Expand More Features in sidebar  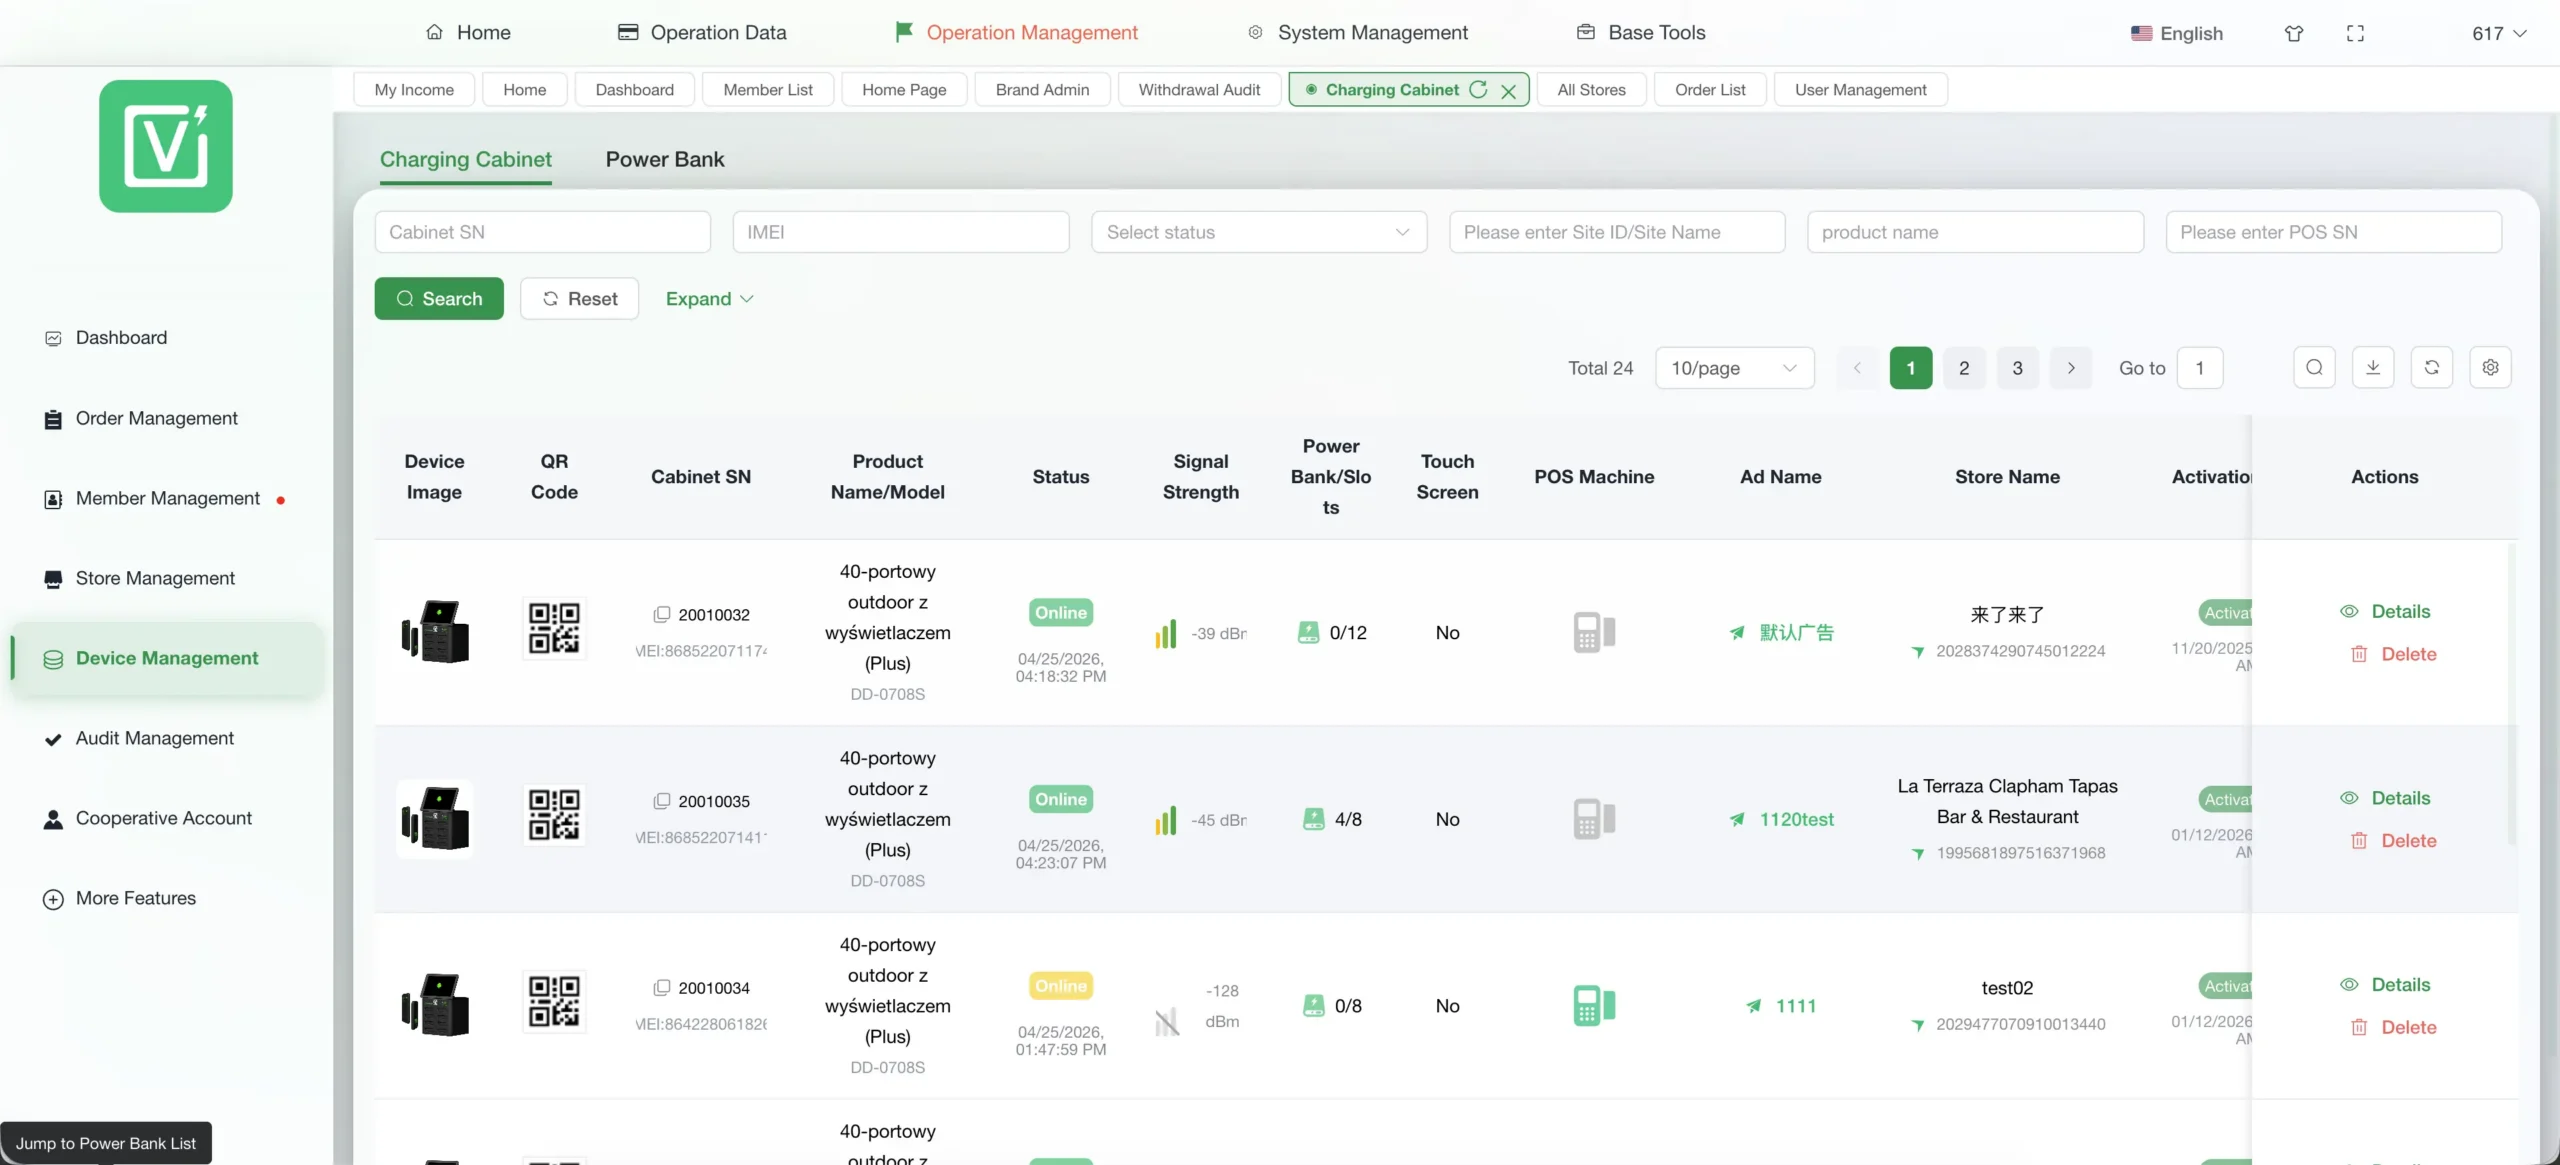click(x=119, y=898)
